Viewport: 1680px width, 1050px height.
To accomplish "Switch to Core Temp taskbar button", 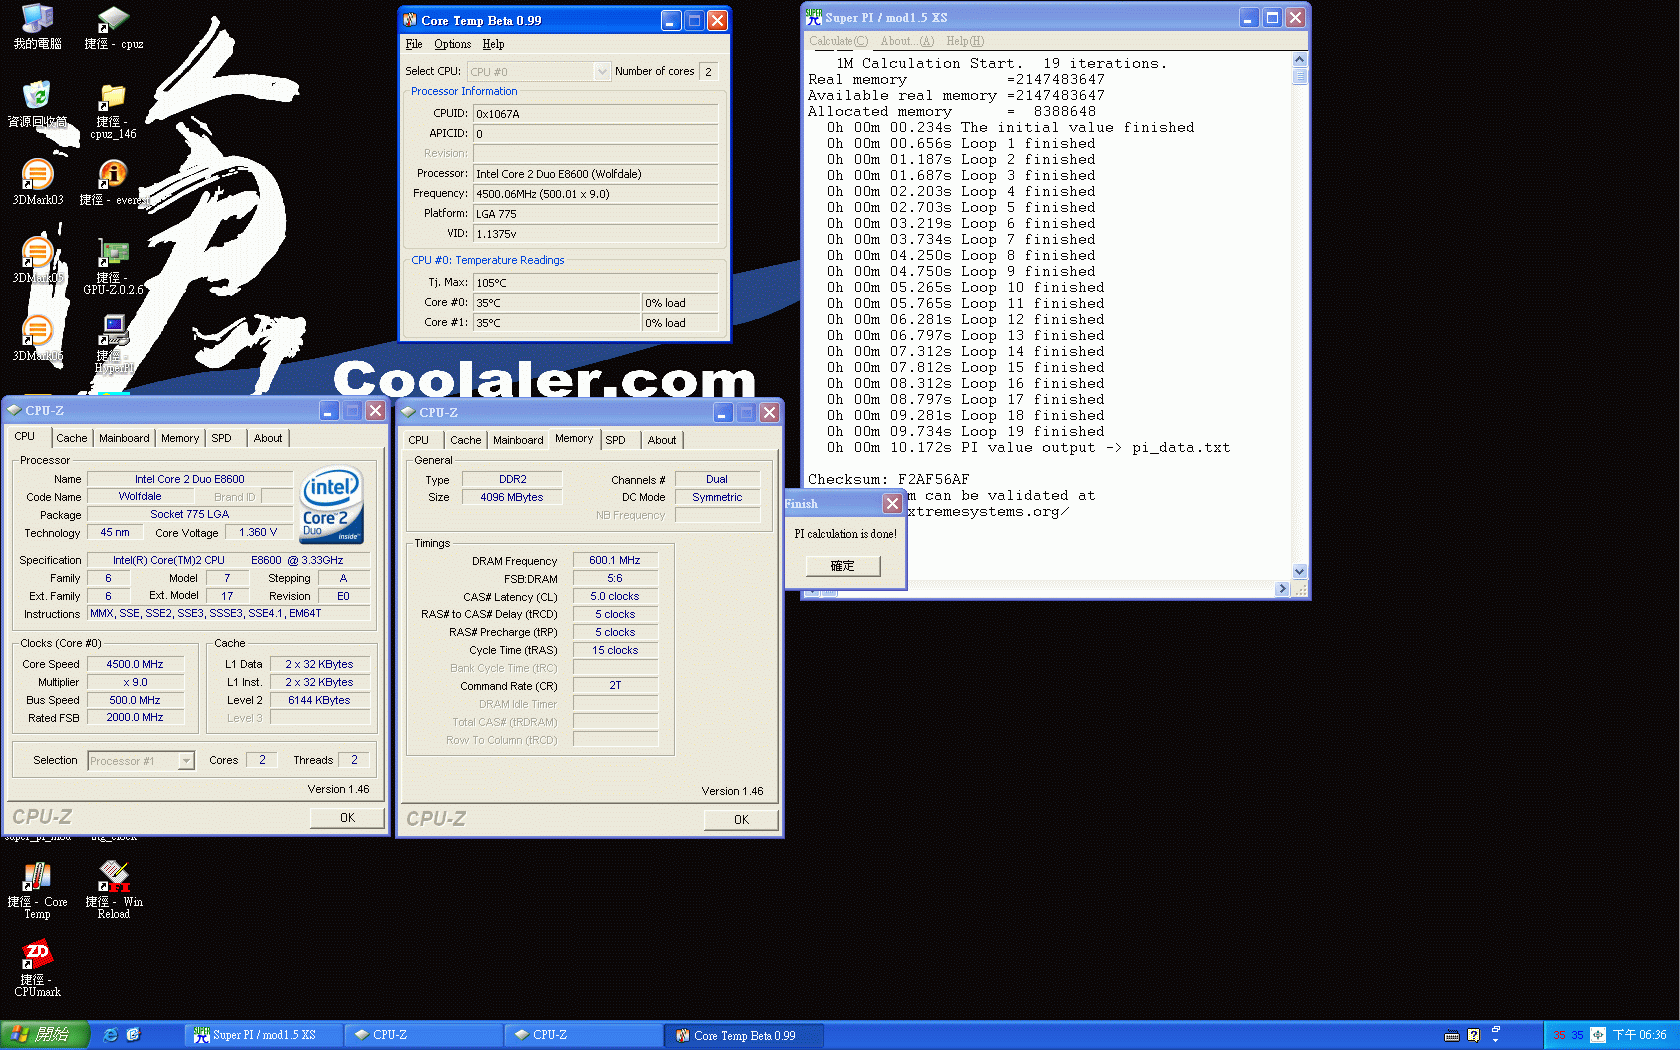I will (744, 1035).
